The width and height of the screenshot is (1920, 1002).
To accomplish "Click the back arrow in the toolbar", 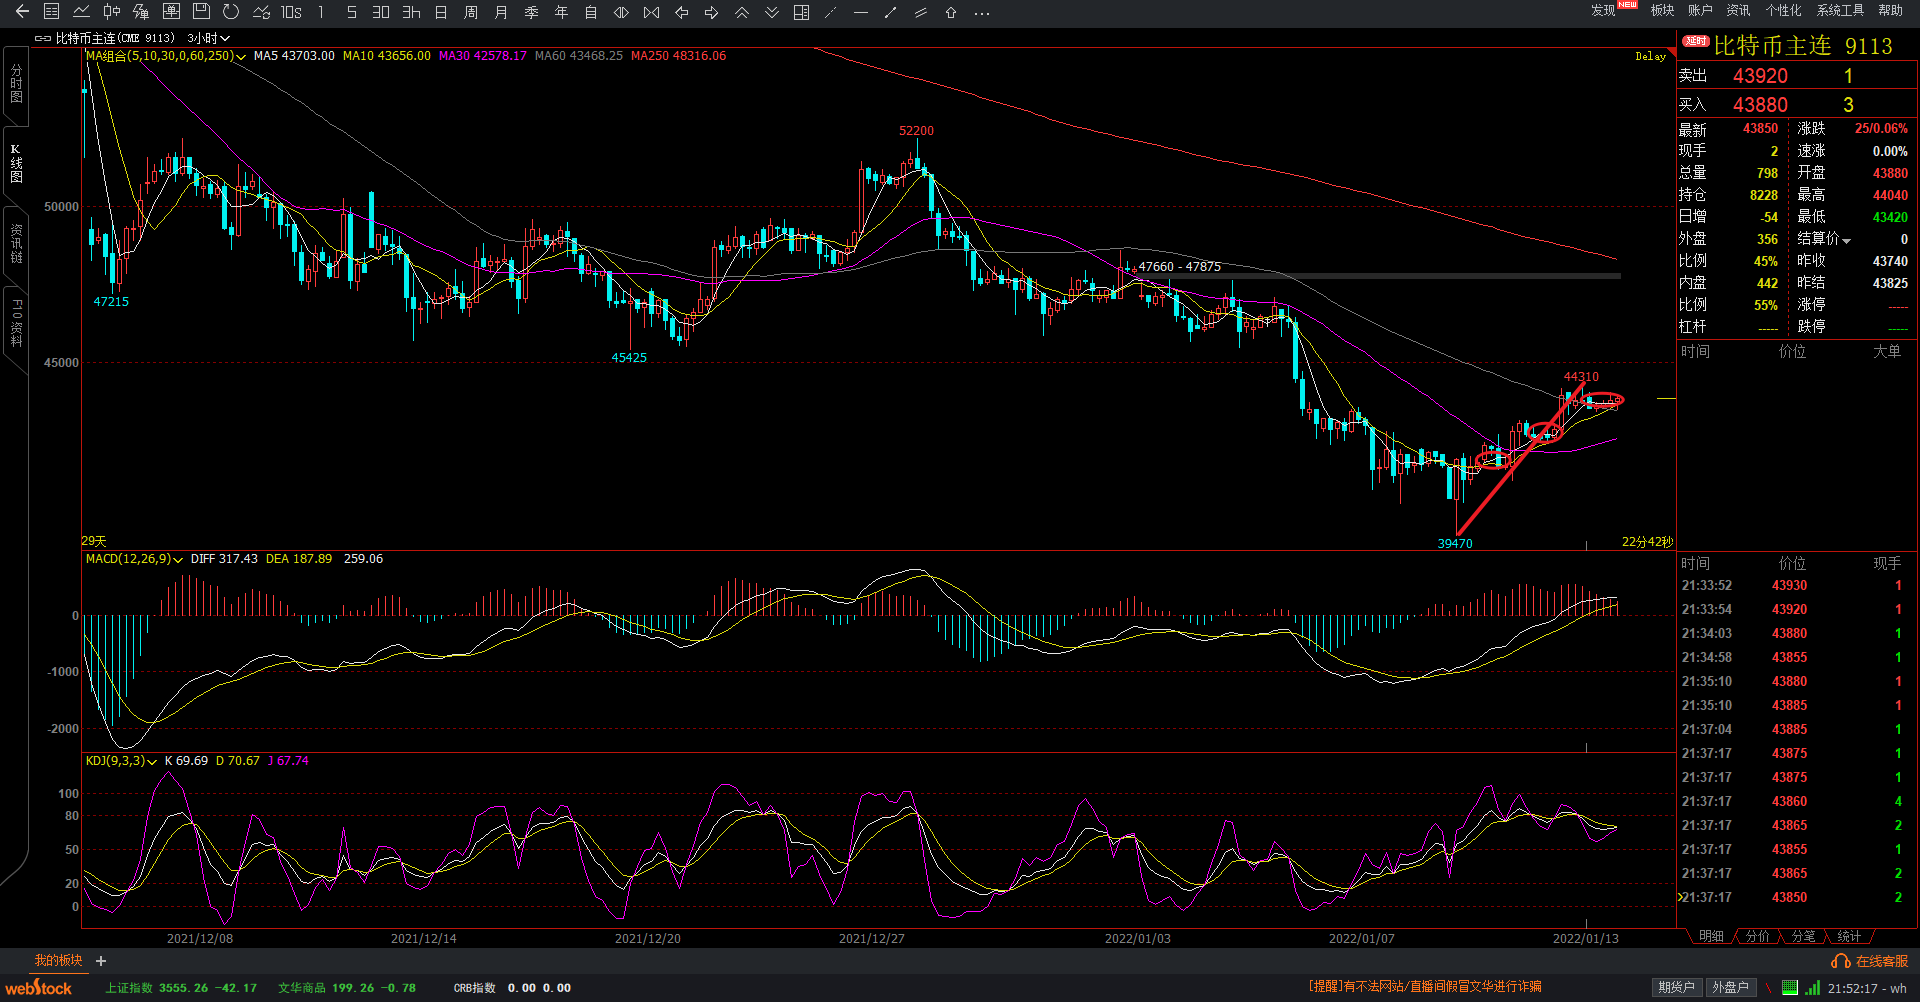I will [x=22, y=12].
